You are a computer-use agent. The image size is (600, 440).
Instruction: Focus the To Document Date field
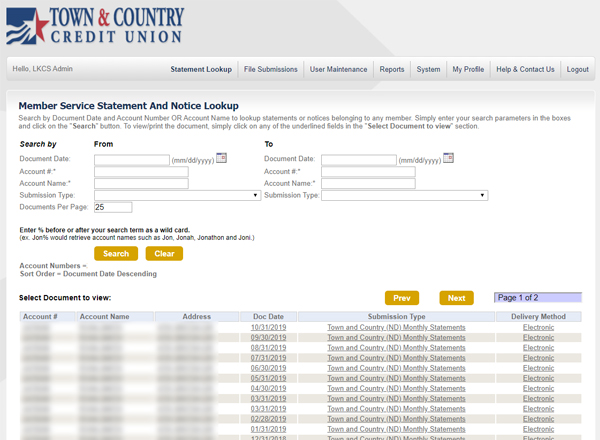click(359, 160)
